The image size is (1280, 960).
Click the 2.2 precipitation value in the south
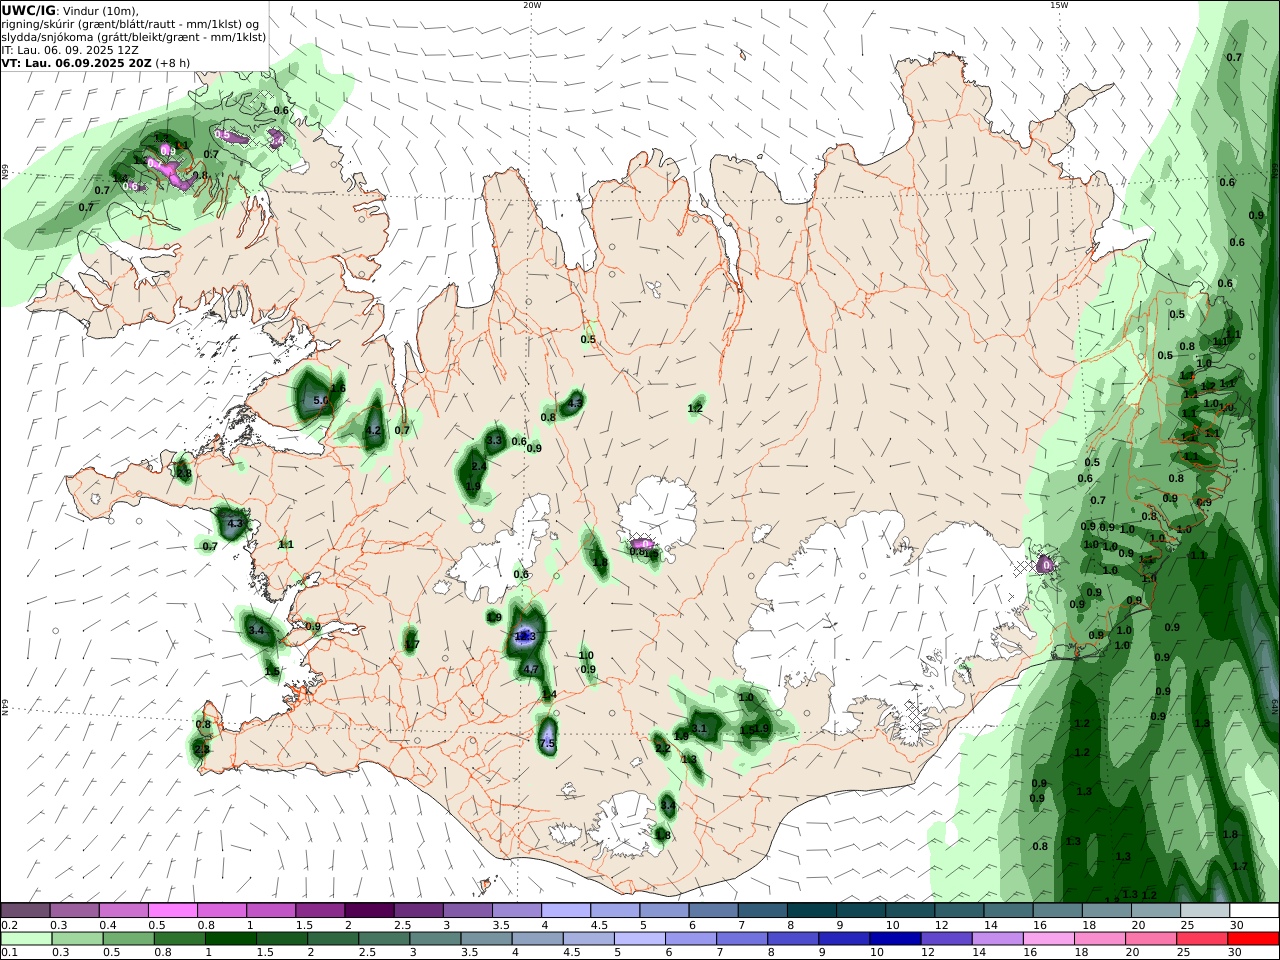pos(662,748)
